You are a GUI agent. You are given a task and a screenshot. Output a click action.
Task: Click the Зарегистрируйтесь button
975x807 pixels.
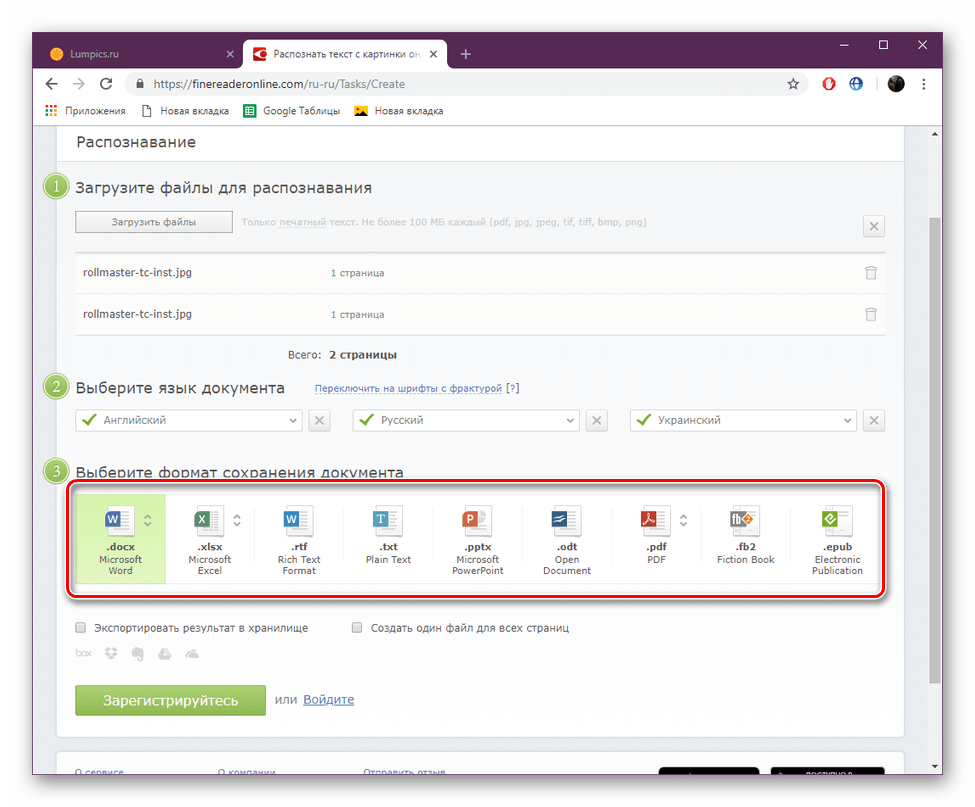point(170,700)
